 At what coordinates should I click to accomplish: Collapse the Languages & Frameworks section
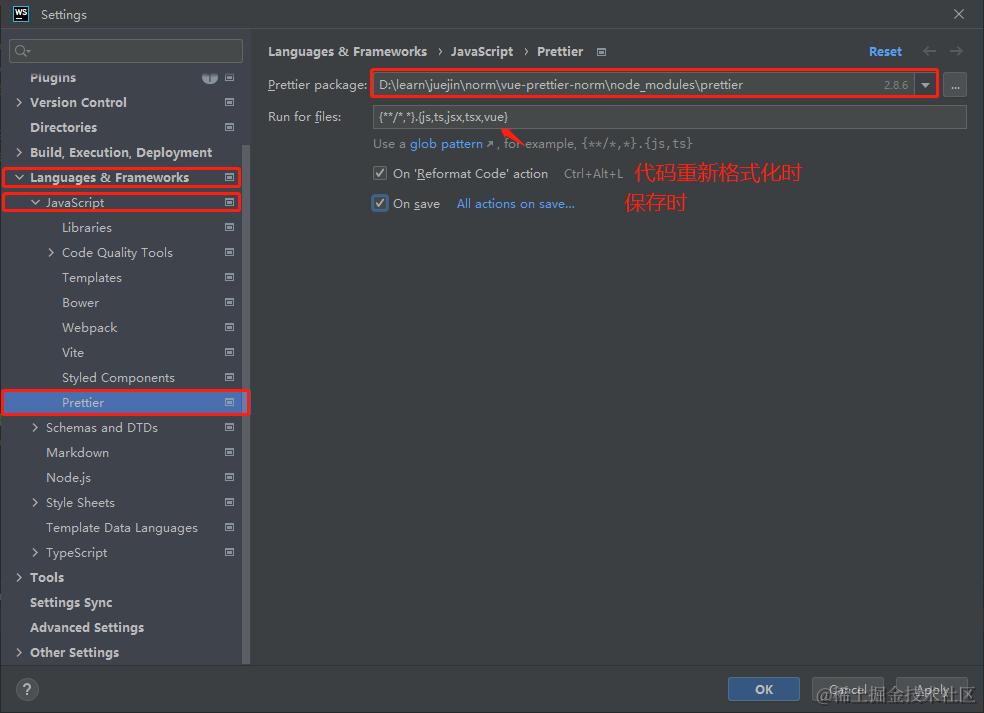click(x=19, y=178)
